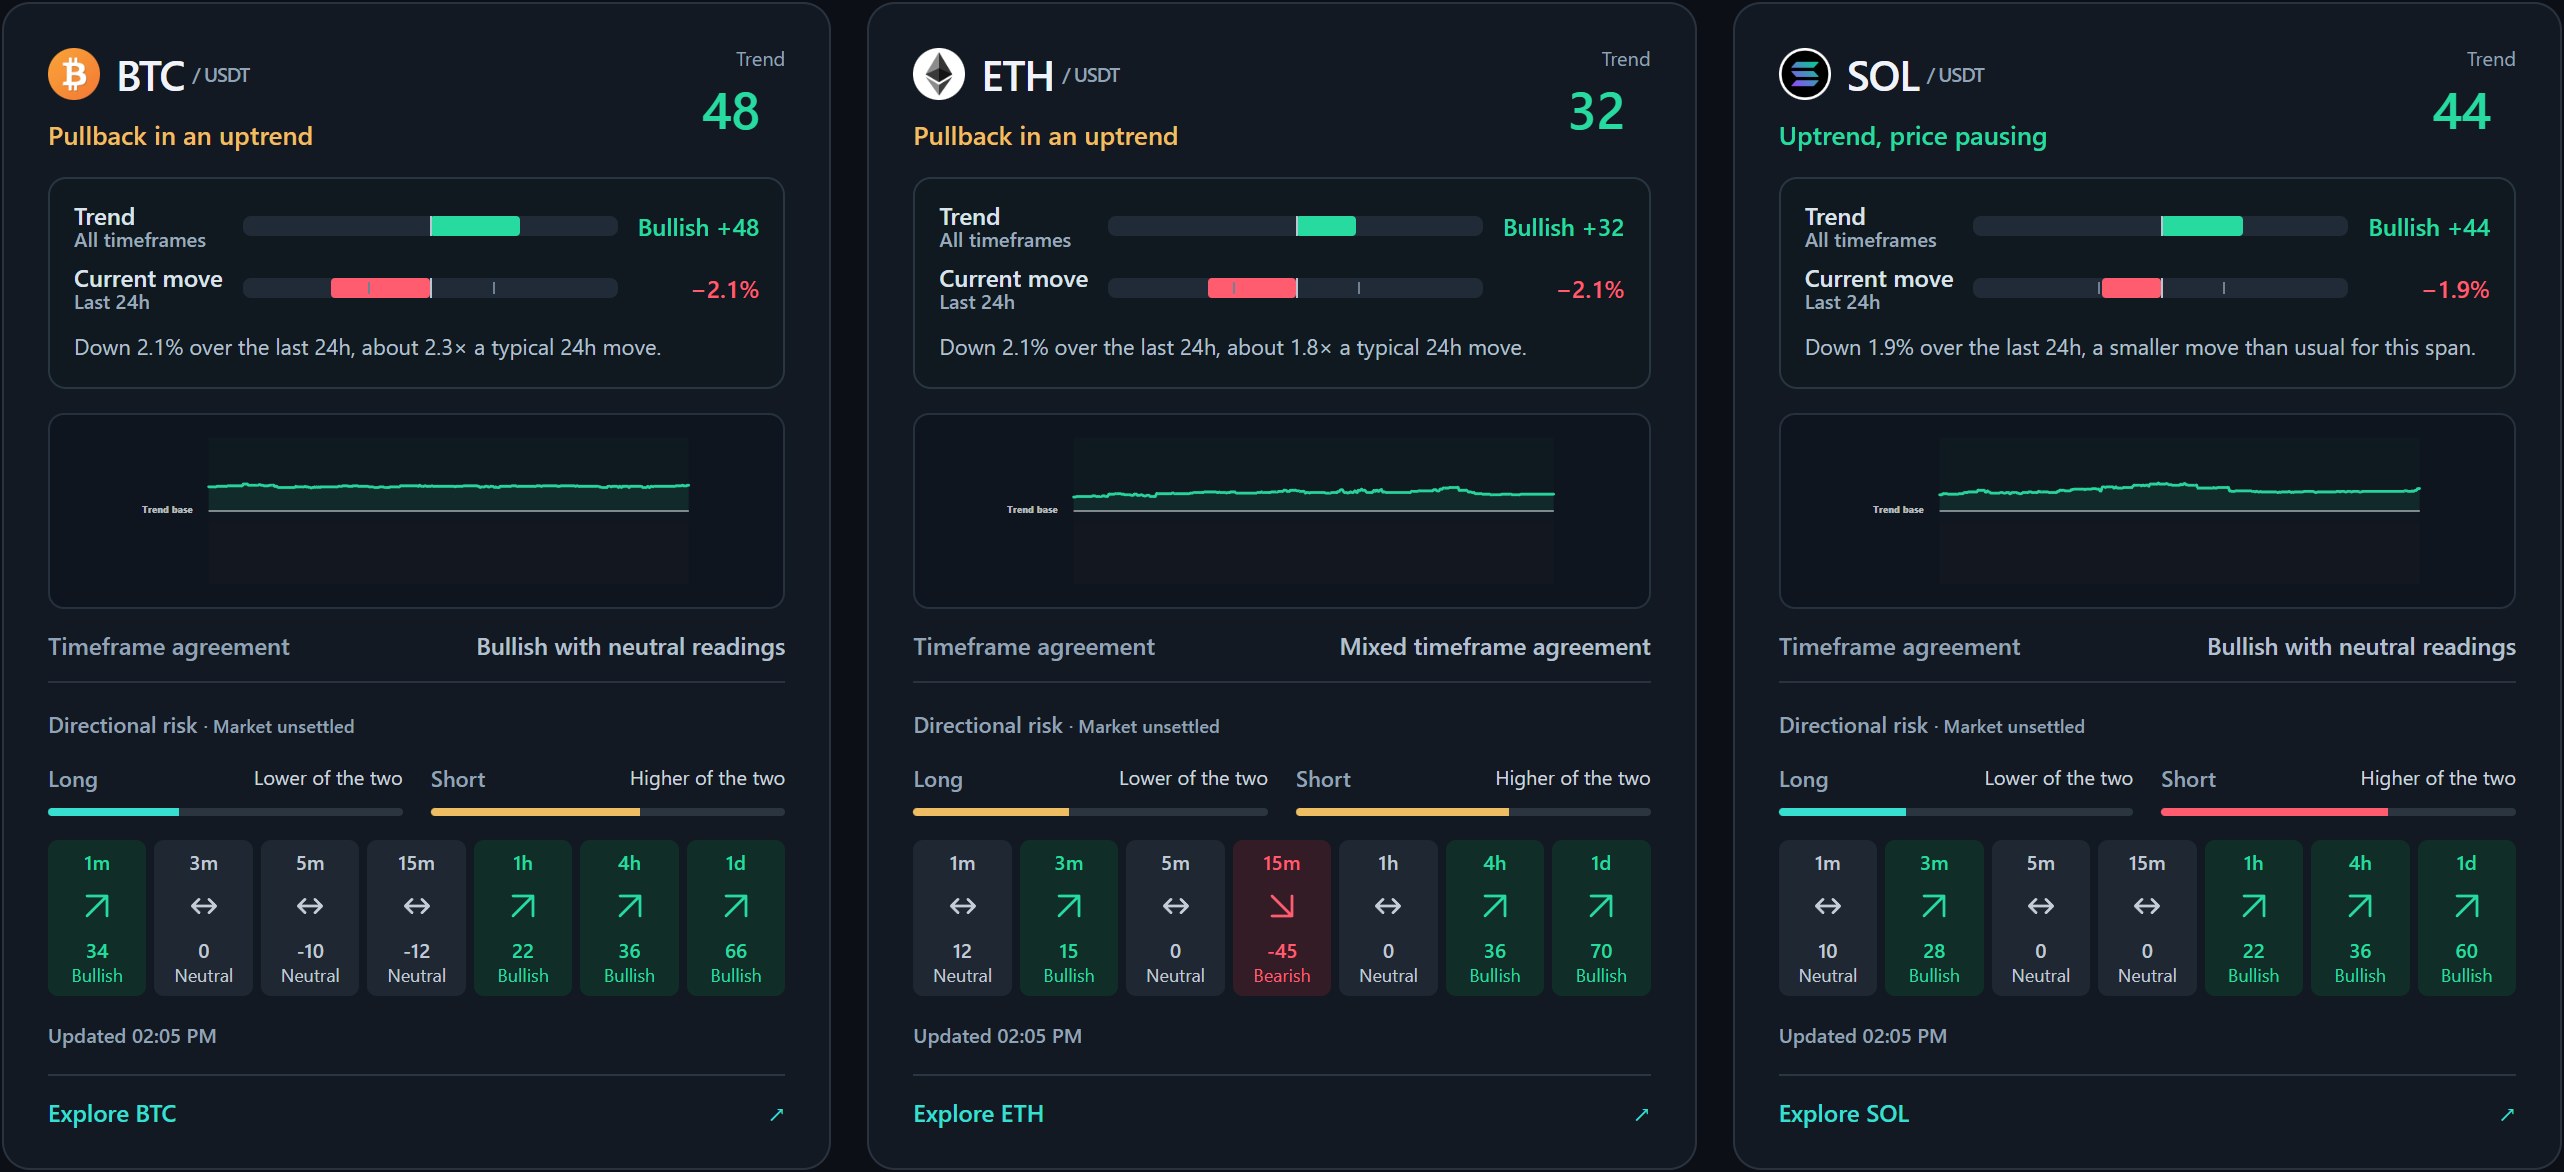Click the SOL trend bar Bullish +44
The image size is (2564, 1172).
click(2160, 226)
